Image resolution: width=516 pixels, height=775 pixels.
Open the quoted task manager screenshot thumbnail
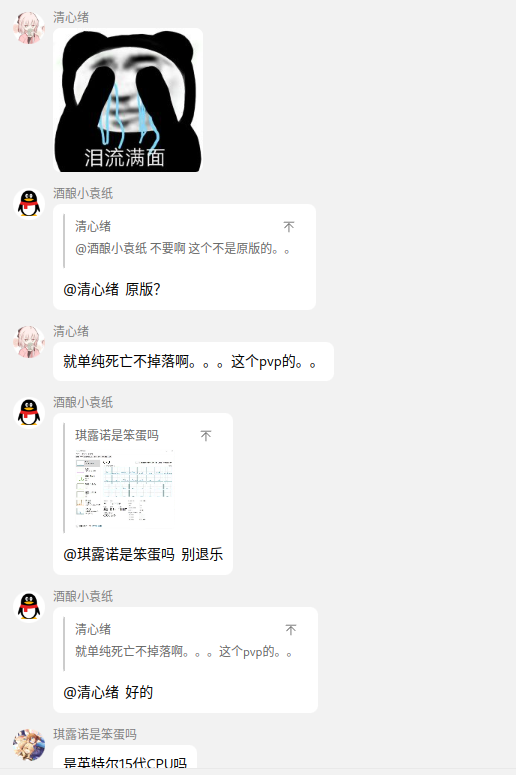tap(124, 488)
